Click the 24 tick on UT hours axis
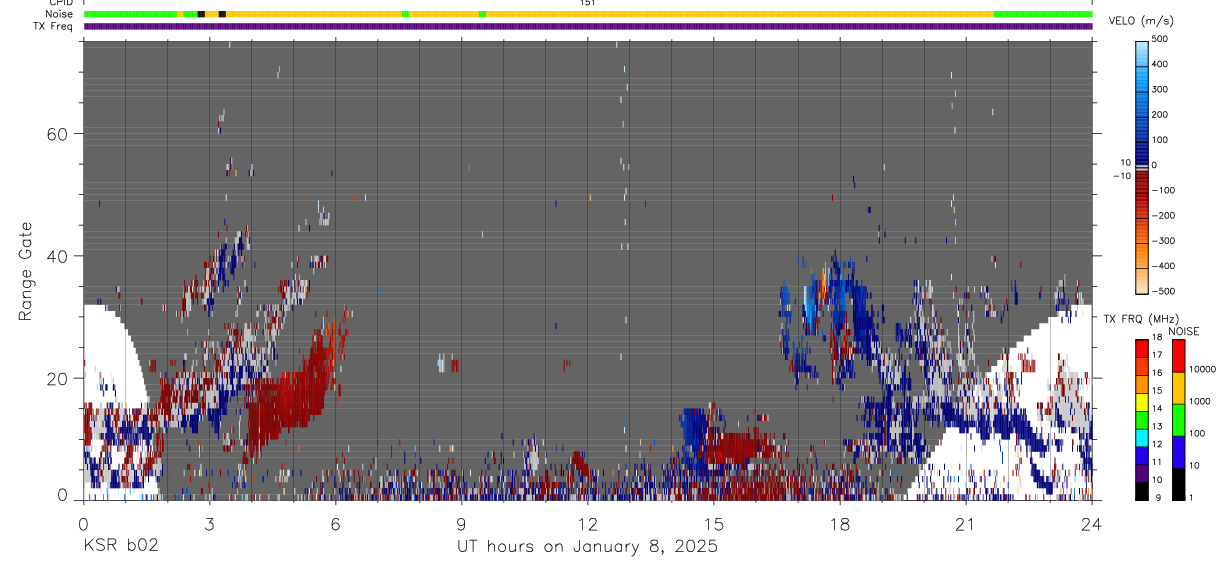Screen dimensions: 1228x567 [1092, 523]
